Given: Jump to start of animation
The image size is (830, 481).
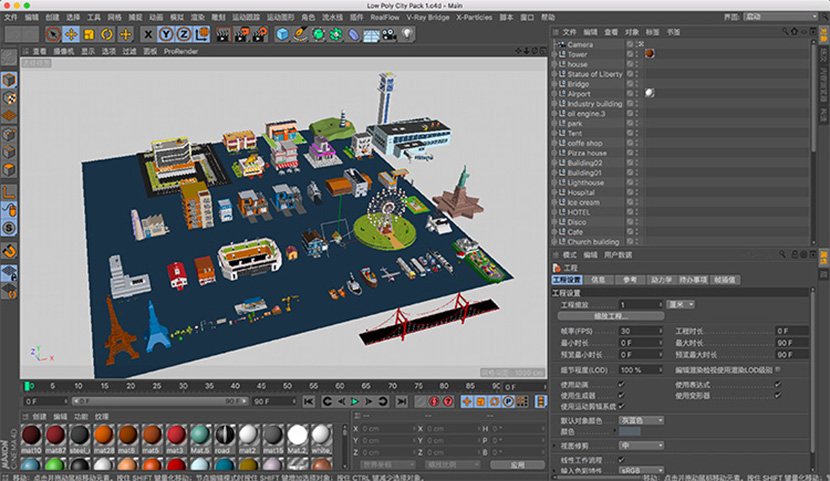Looking at the screenshot, I should [x=309, y=402].
